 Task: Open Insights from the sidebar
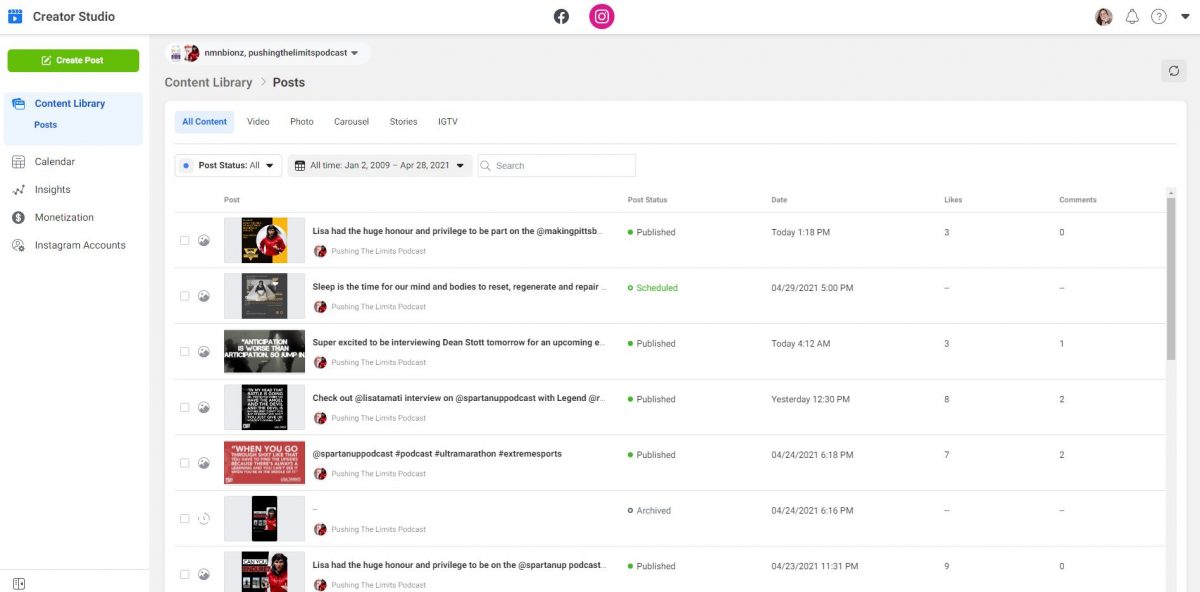click(52, 190)
